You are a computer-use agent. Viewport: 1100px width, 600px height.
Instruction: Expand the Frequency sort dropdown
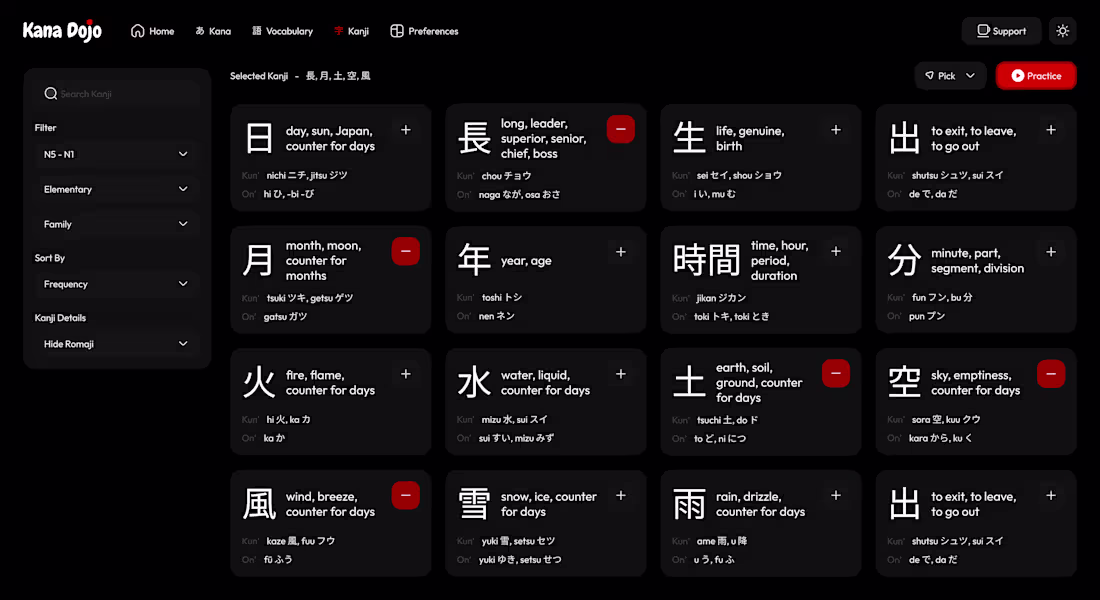(115, 284)
